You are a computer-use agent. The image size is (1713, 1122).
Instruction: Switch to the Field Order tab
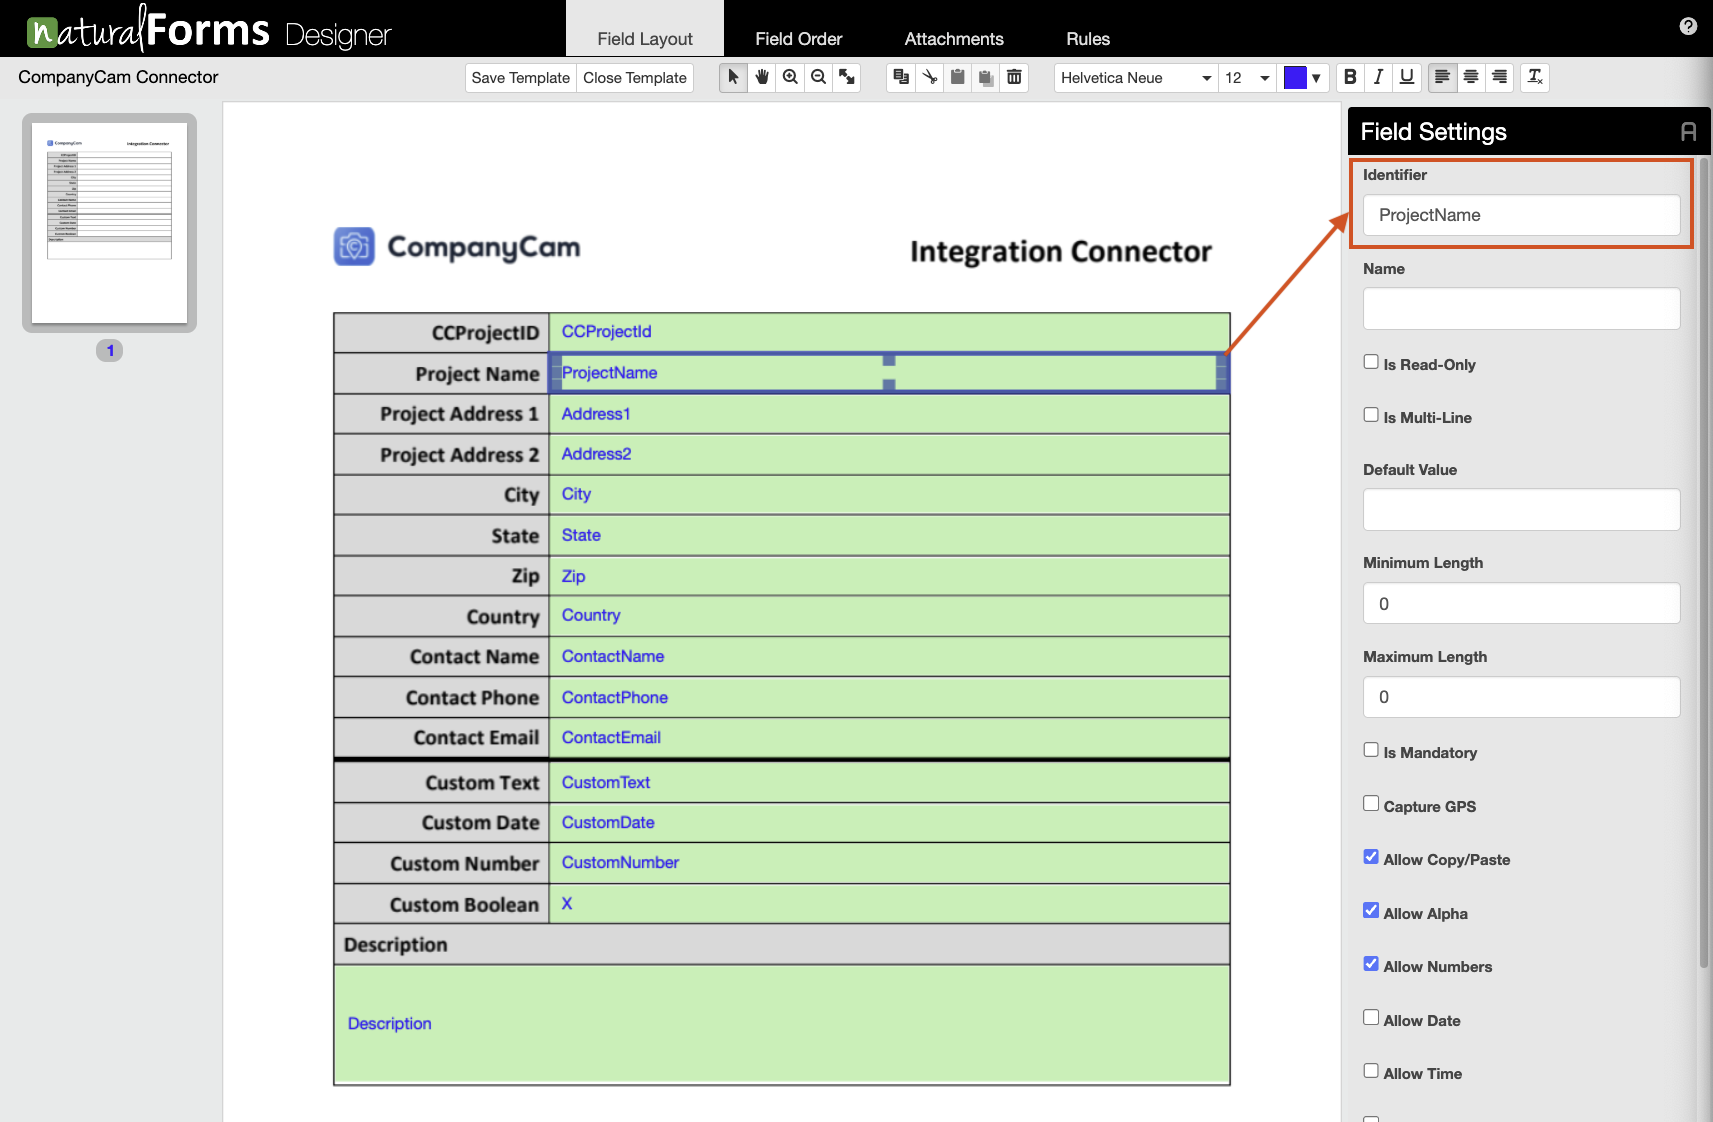[798, 38]
